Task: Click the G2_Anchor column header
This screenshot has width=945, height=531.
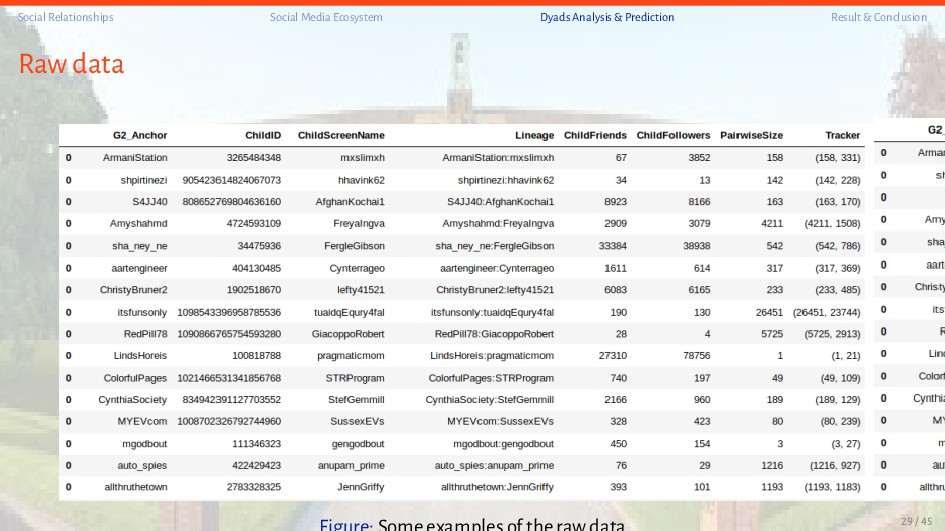Action: (x=140, y=135)
